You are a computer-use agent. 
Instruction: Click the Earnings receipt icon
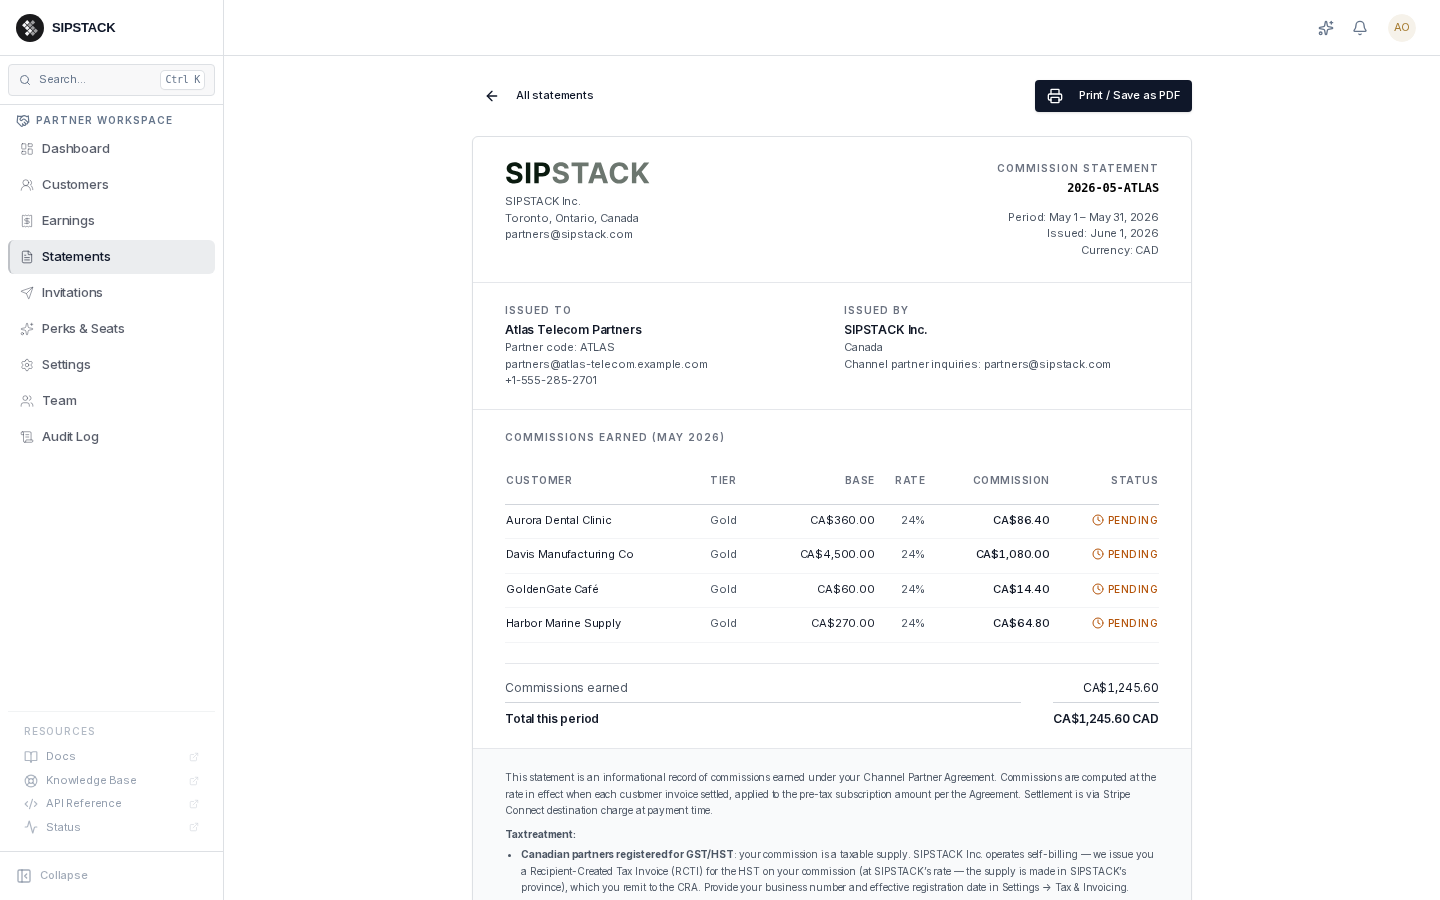point(27,221)
